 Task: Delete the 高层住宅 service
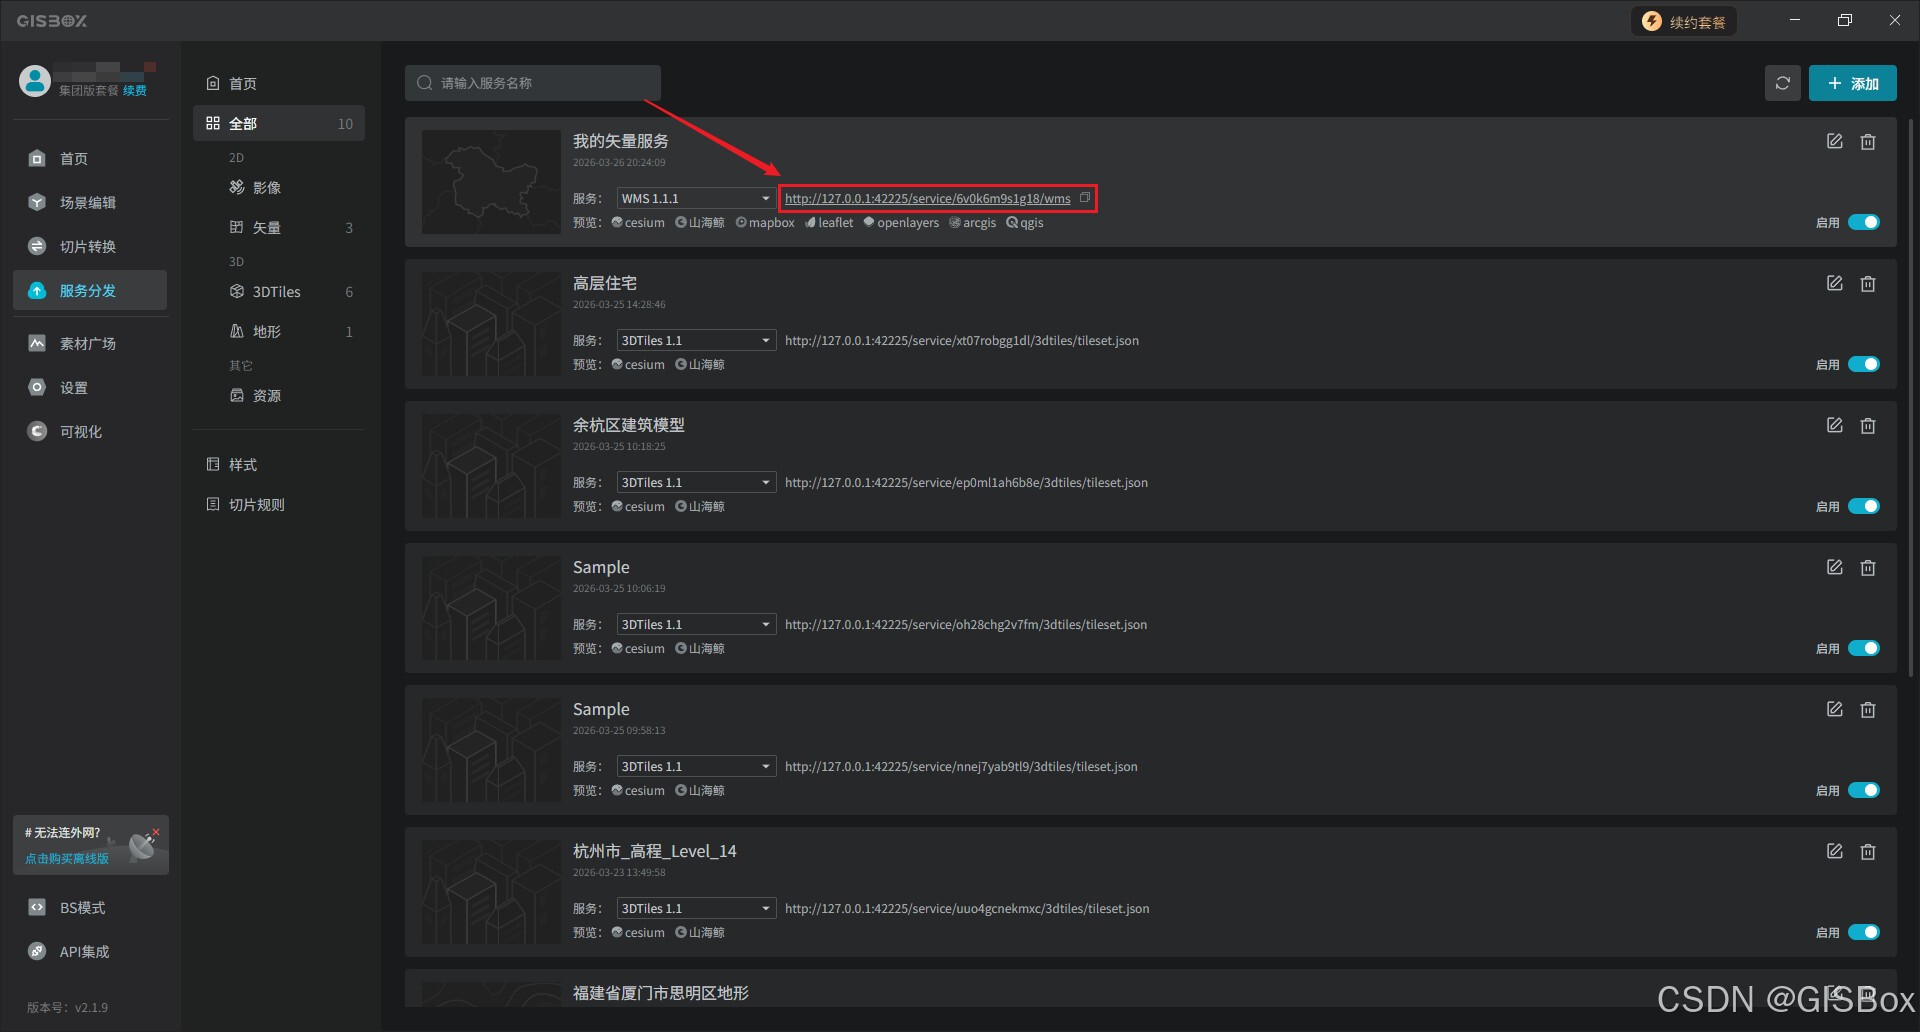point(1867,284)
